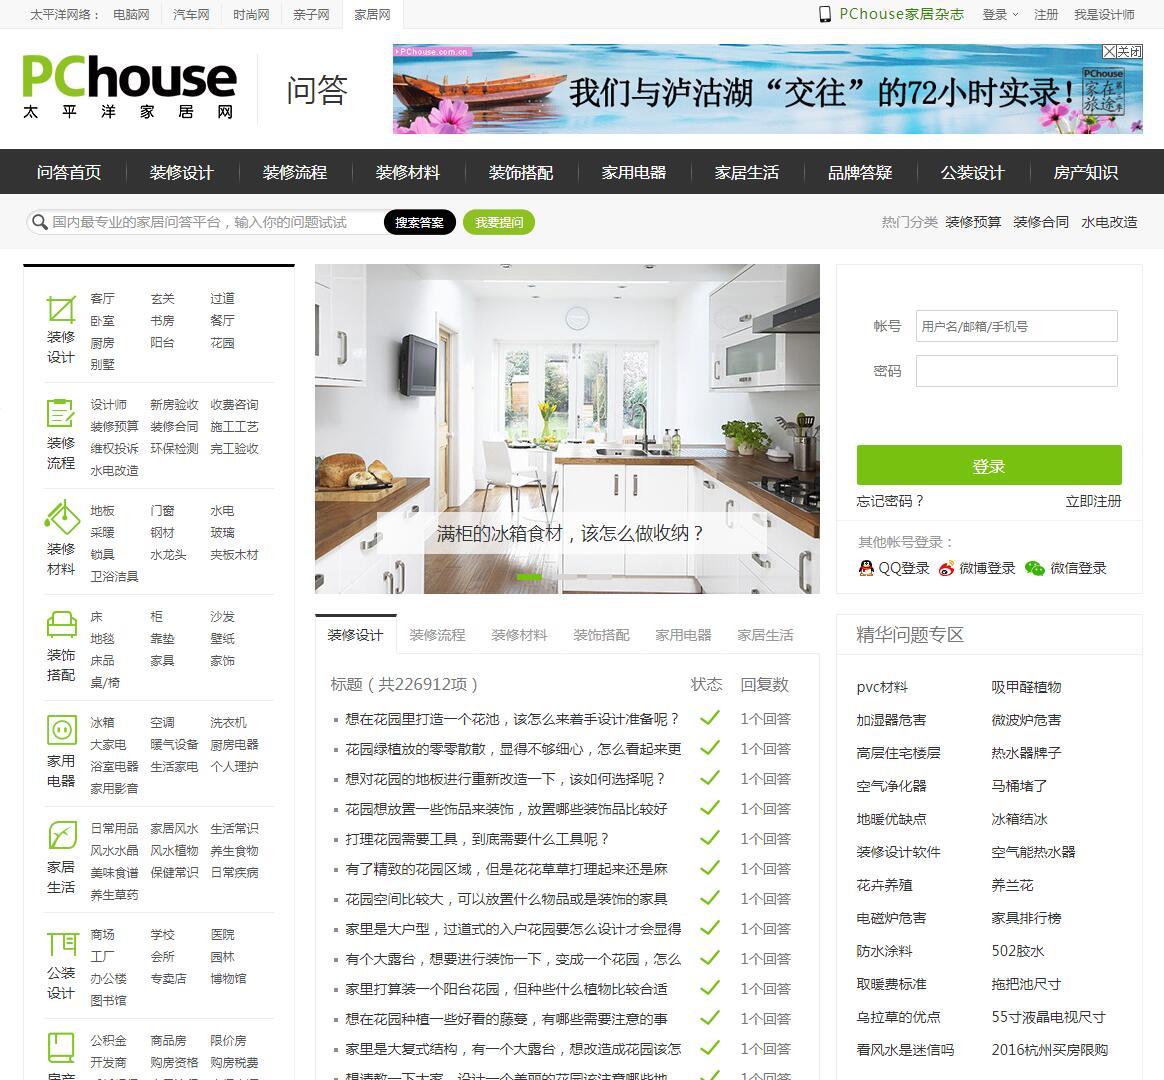
Task: Close the banner advertisement
Action: point(1122,51)
